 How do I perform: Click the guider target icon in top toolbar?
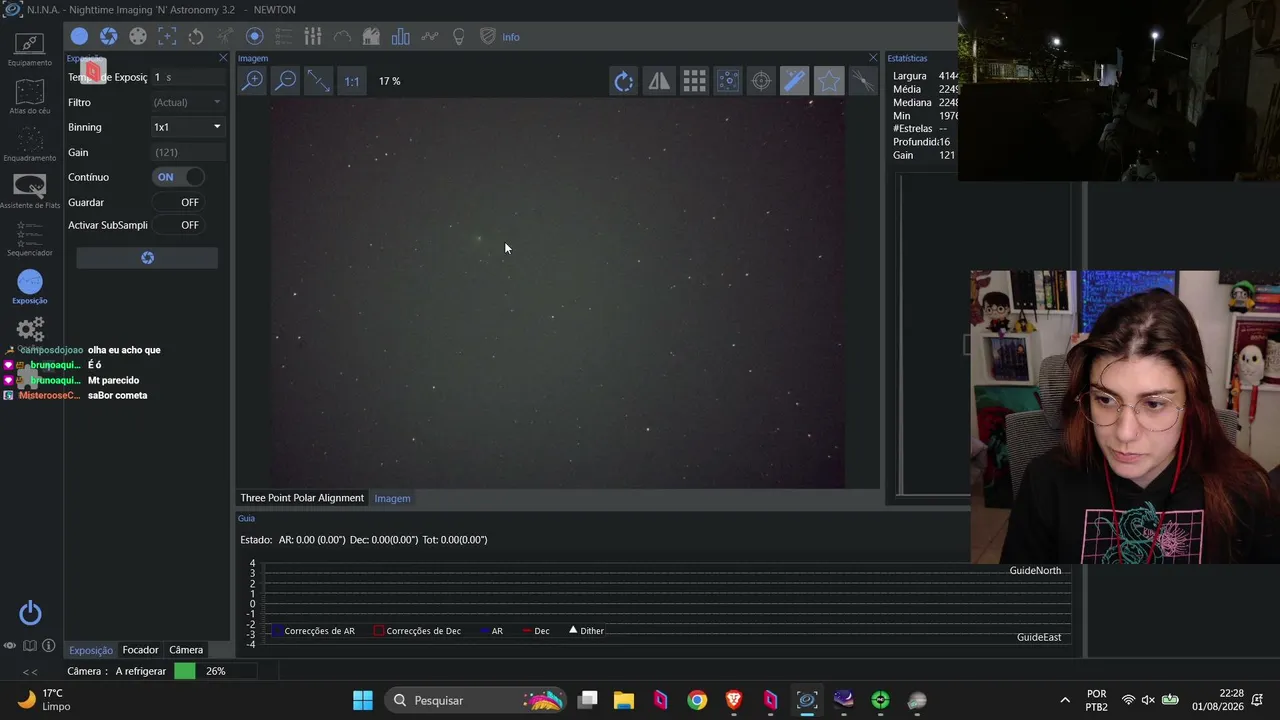coord(254,37)
